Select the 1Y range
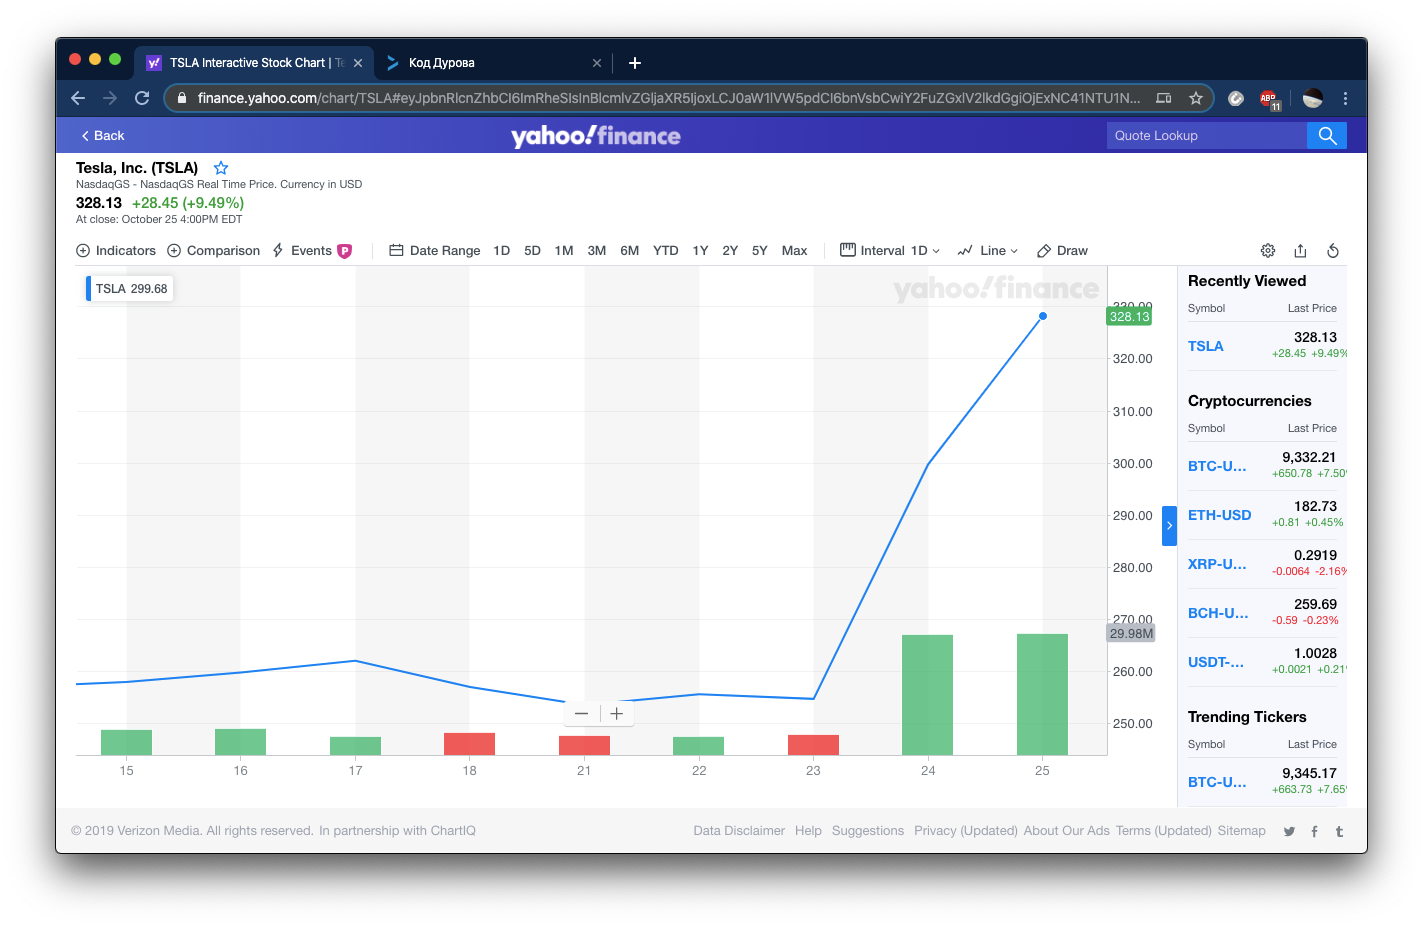 pos(701,251)
